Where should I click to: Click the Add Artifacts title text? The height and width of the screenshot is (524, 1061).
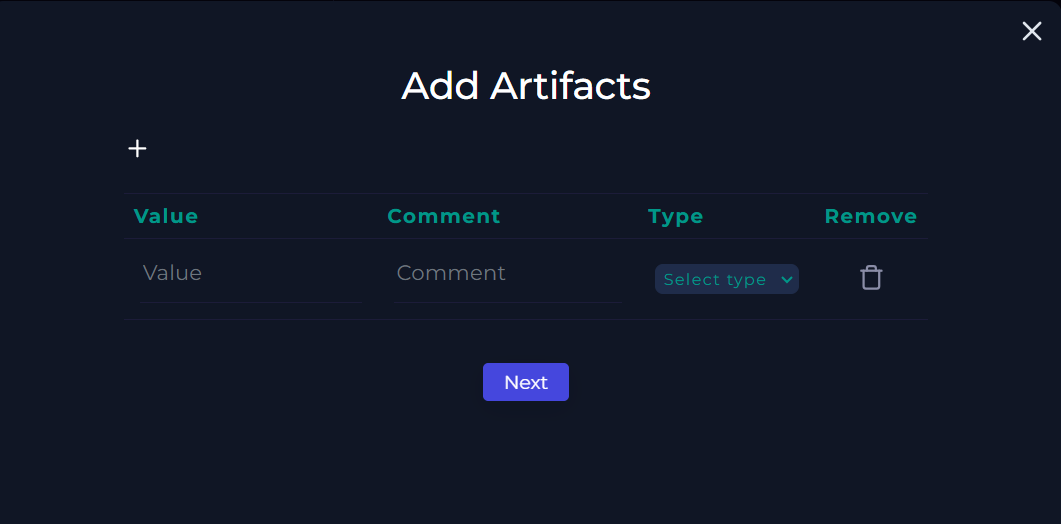click(x=526, y=87)
